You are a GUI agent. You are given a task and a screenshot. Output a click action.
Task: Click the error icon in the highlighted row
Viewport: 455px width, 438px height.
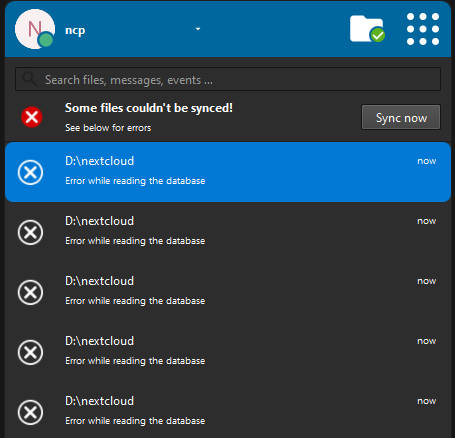(x=30, y=172)
